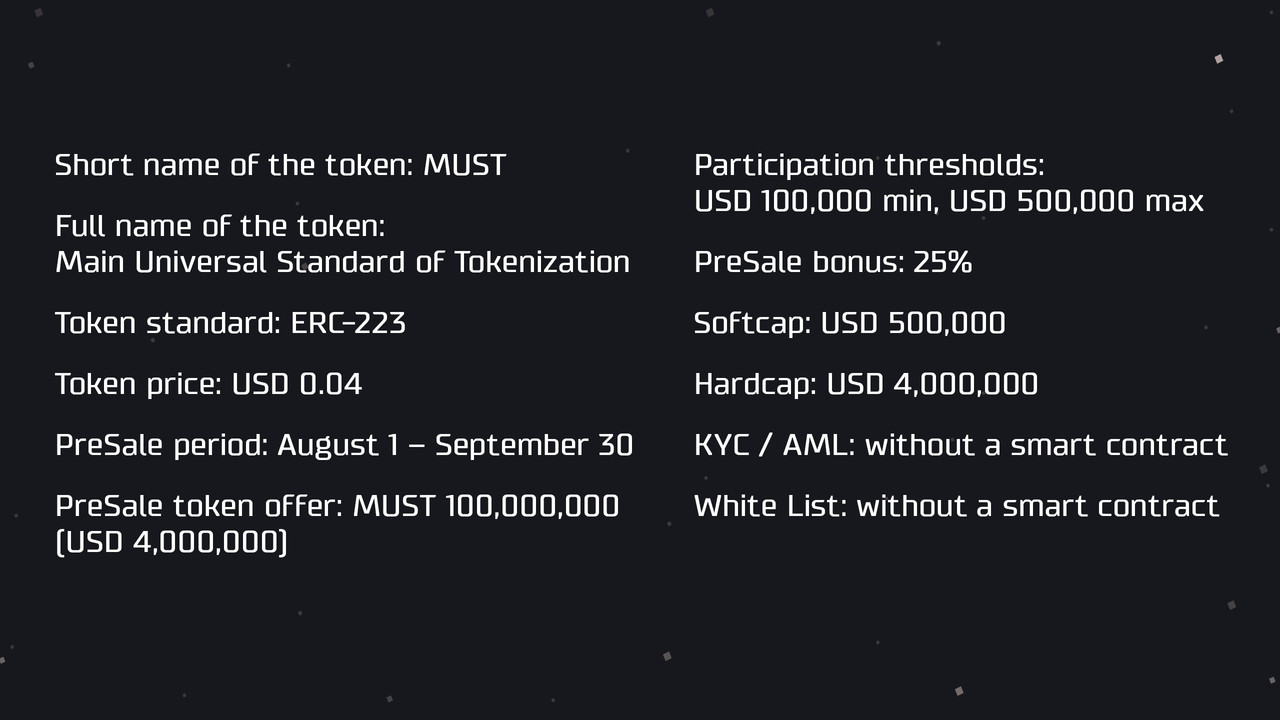
Task: Click the 'Short name of the token: MUST' line
Action: point(280,165)
